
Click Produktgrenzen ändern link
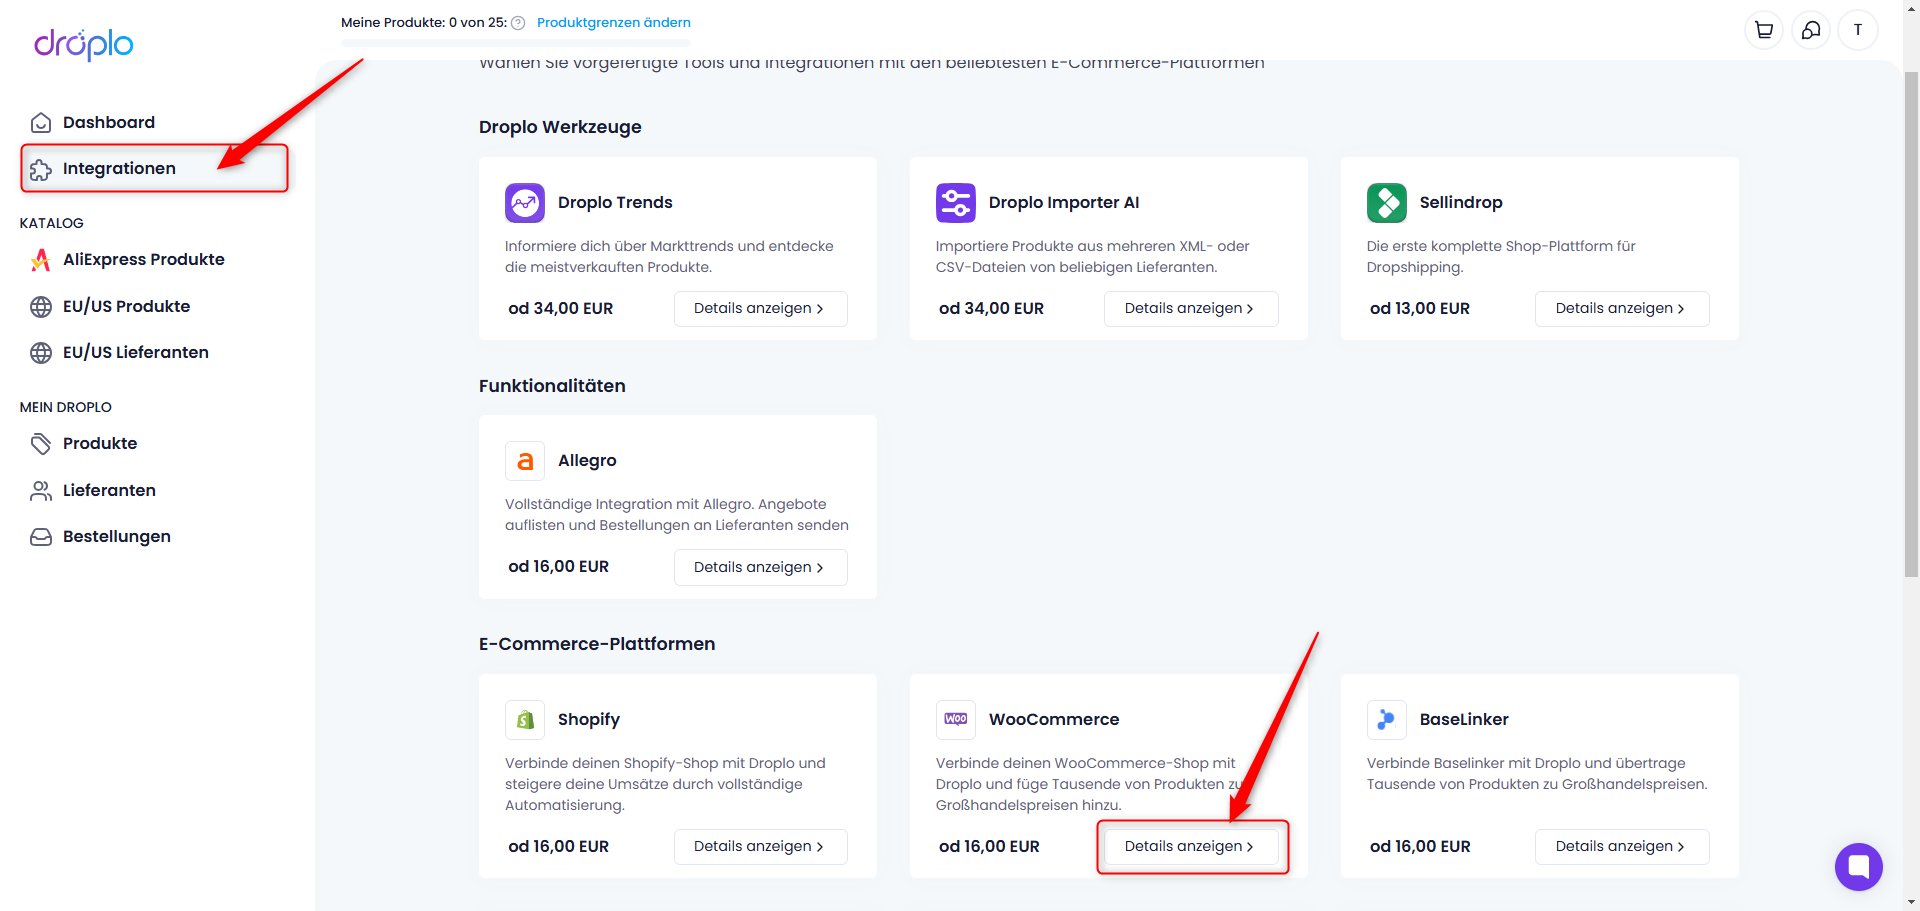click(614, 22)
